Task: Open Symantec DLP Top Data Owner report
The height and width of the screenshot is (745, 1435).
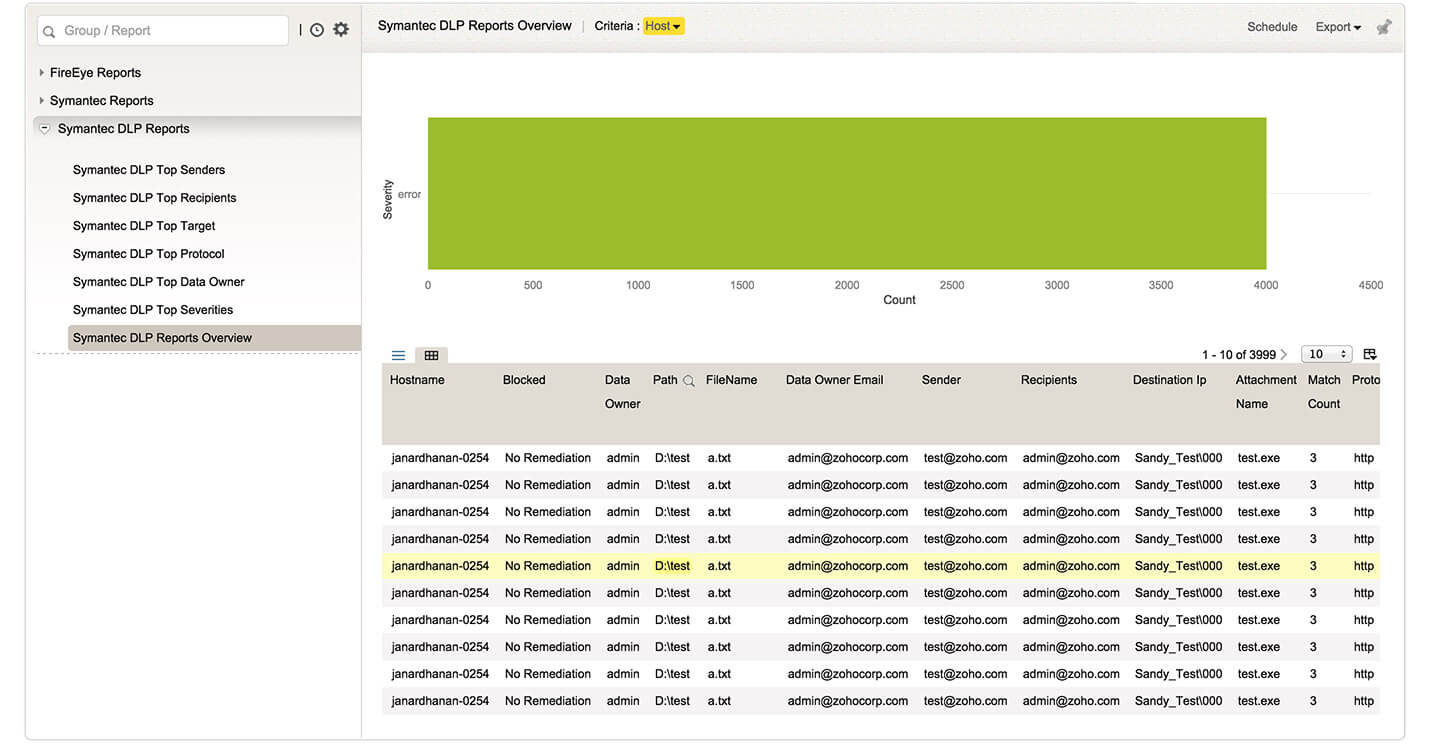Action: coord(159,282)
